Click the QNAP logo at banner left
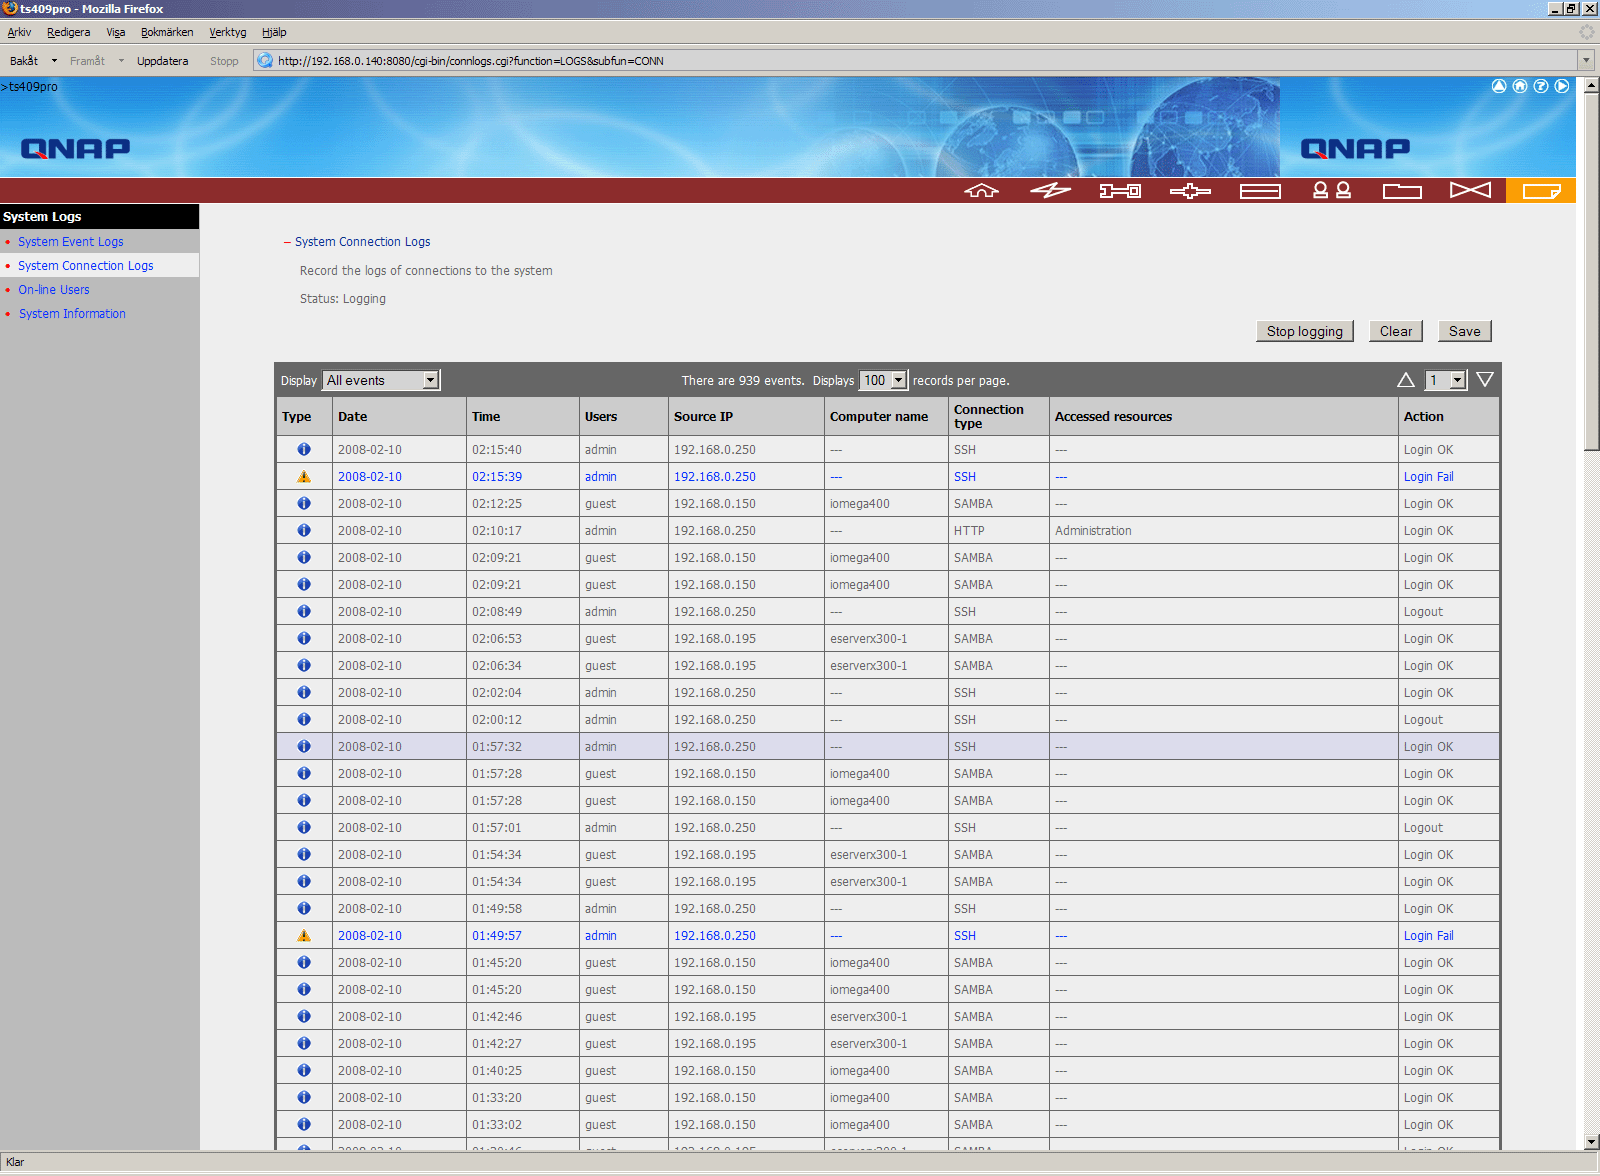The image size is (1600, 1176). [x=75, y=149]
